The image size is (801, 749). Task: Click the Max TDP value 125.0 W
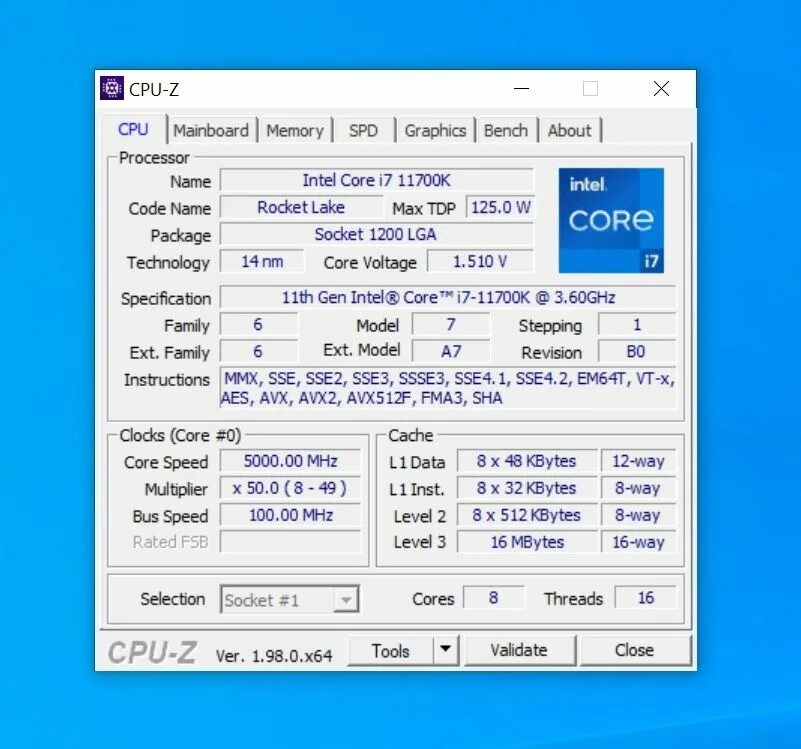(x=500, y=207)
